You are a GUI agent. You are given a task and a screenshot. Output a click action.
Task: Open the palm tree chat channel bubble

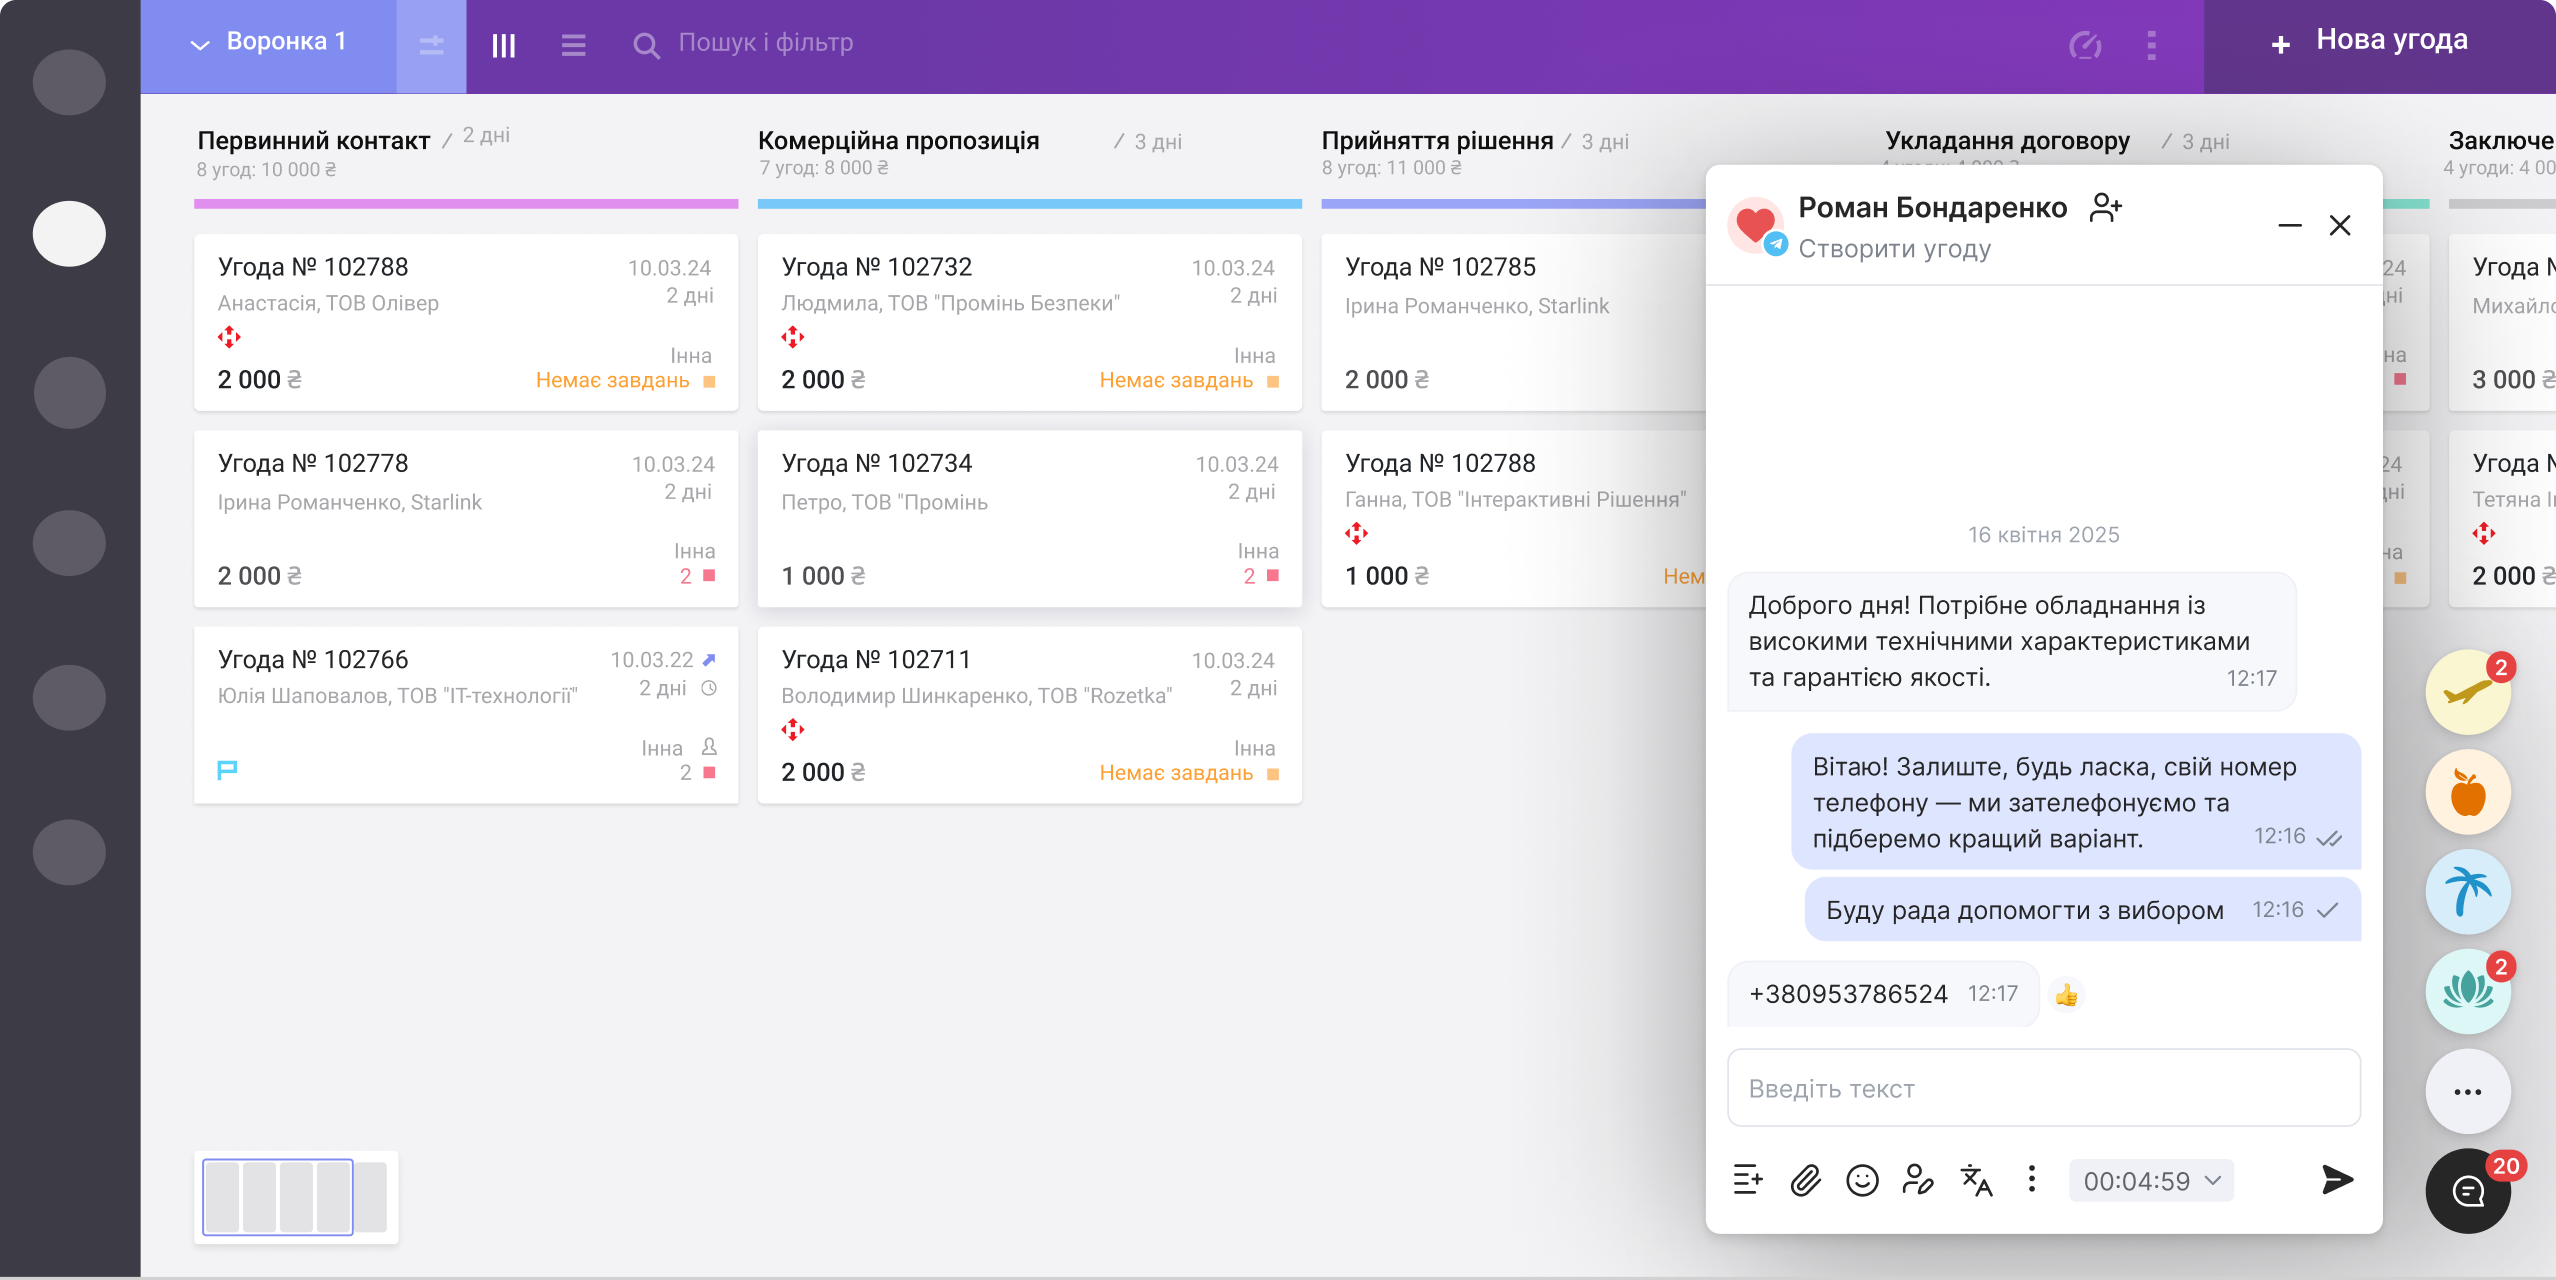pos(2468,892)
